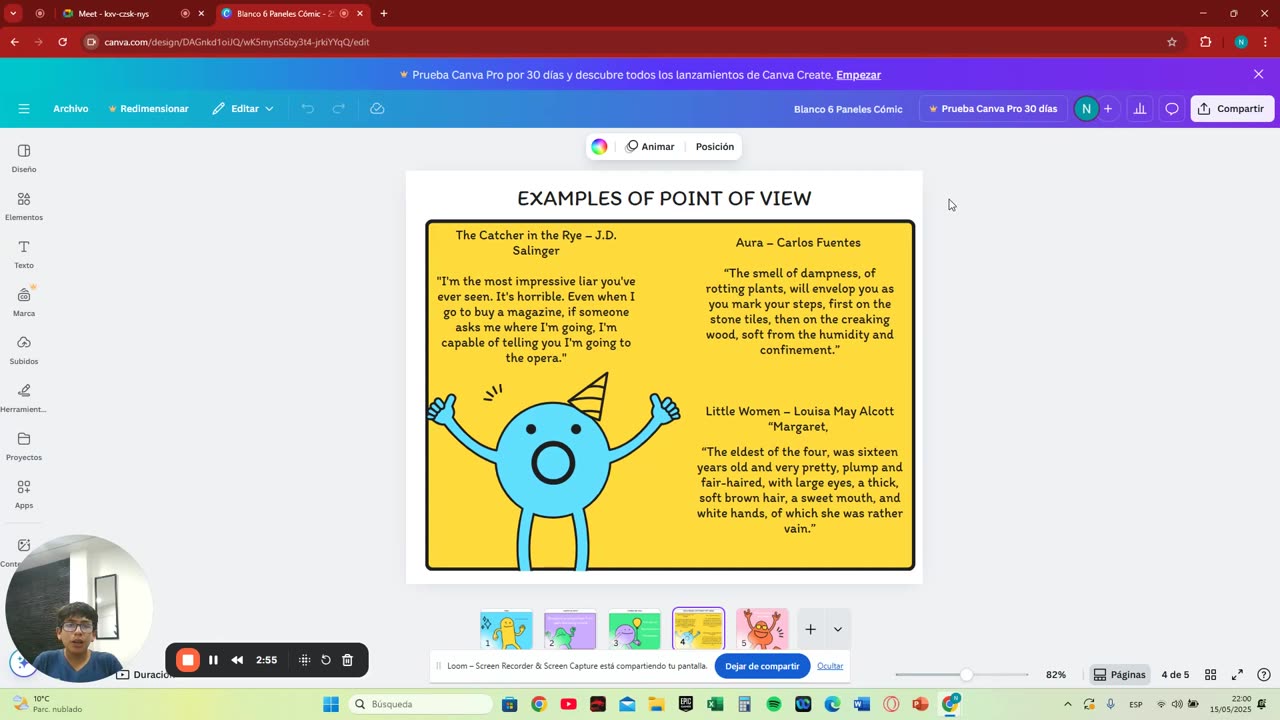Click the Windows Start button

click(331, 704)
